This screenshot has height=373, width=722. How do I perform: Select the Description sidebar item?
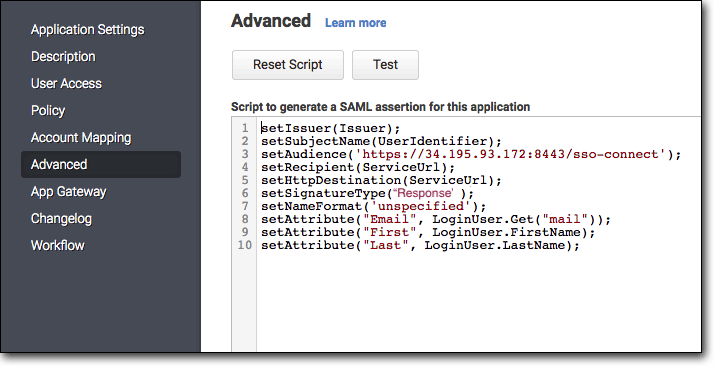(63, 57)
